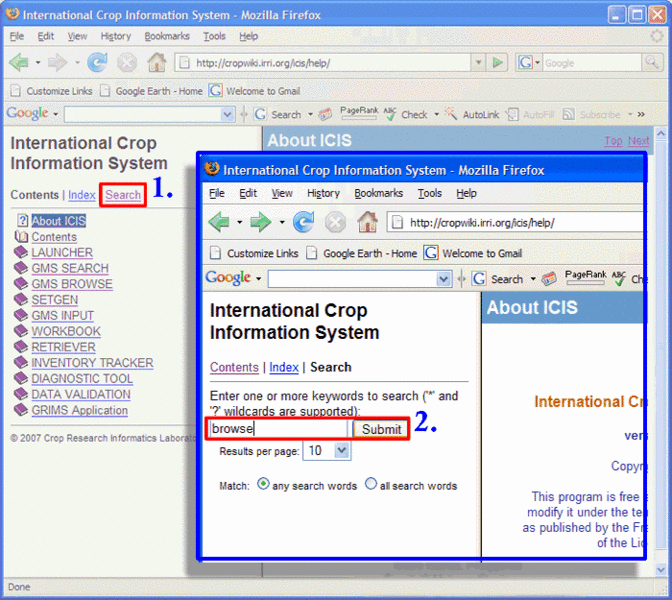This screenshot has height=600, width=672.
Task: Click the PageRank icon in the outer Google toolbar
Action: click(x=359, y=113)
